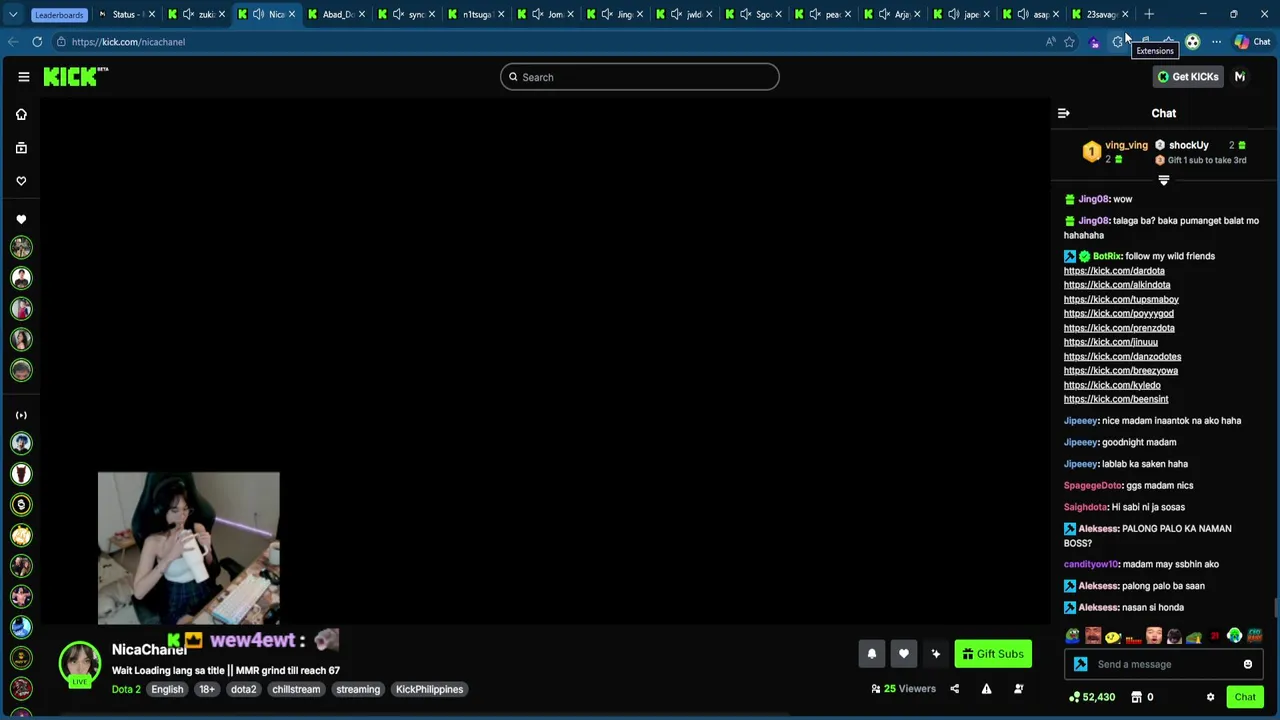Go back with browser back arrow
Screen dimensions: 1280x720
click(12, 42)
